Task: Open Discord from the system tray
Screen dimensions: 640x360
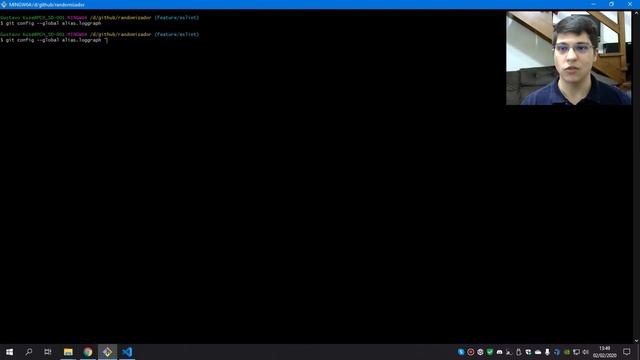Action: tap(499, 352)
